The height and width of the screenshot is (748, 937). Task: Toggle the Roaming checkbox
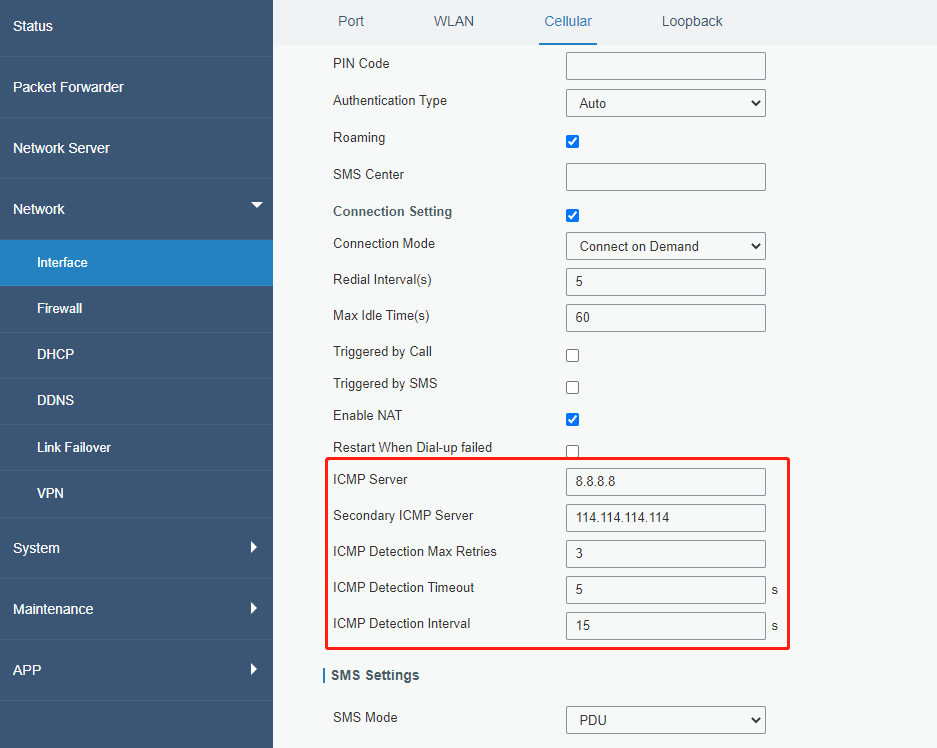(x=572, y=141)
